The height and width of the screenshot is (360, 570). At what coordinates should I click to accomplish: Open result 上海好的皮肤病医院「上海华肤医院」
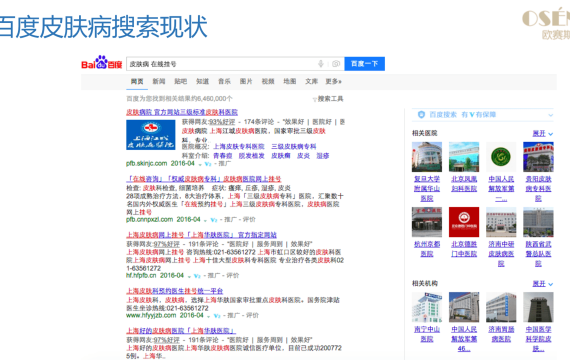tap(181, 331)
